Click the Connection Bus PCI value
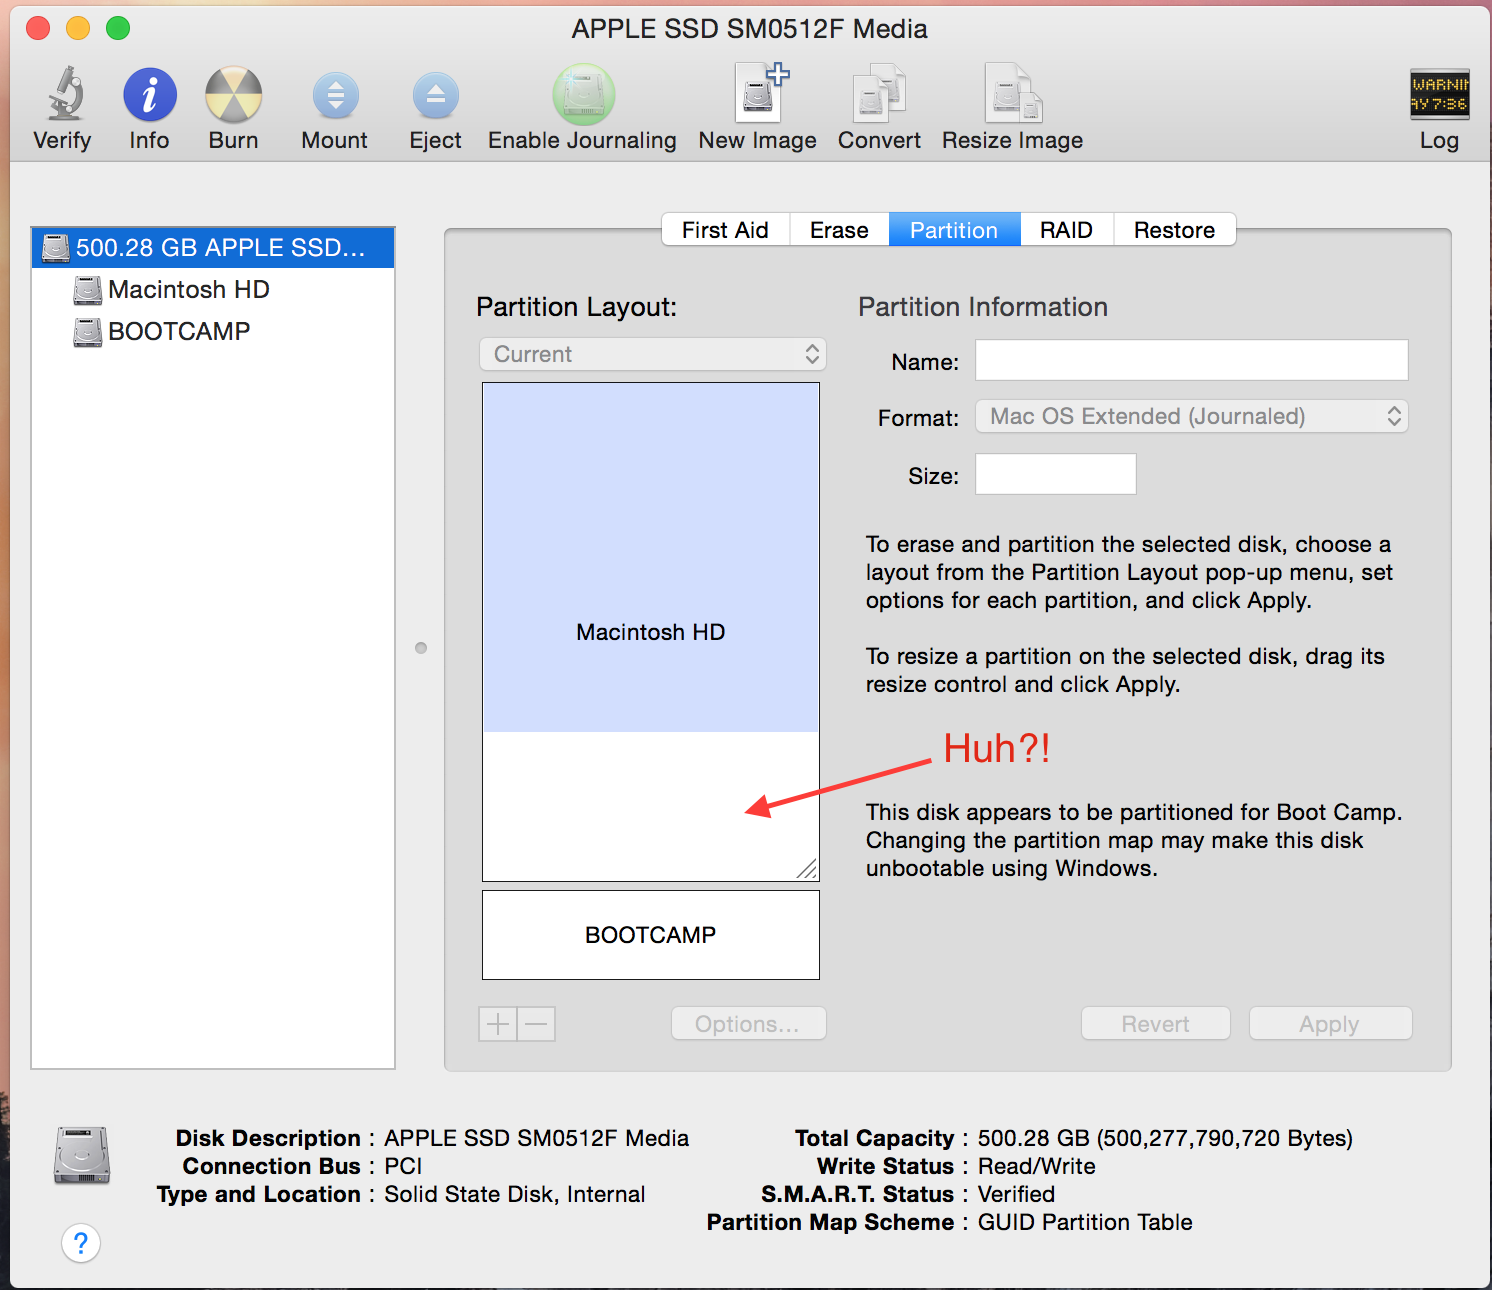This screenshot has width=1492, height=1290. 403,1166
